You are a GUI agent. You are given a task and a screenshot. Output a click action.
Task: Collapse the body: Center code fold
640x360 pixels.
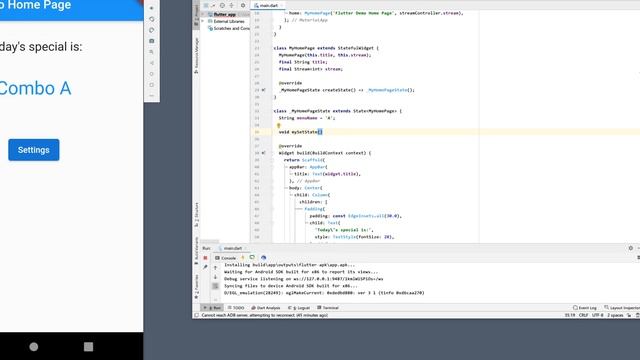286,188
